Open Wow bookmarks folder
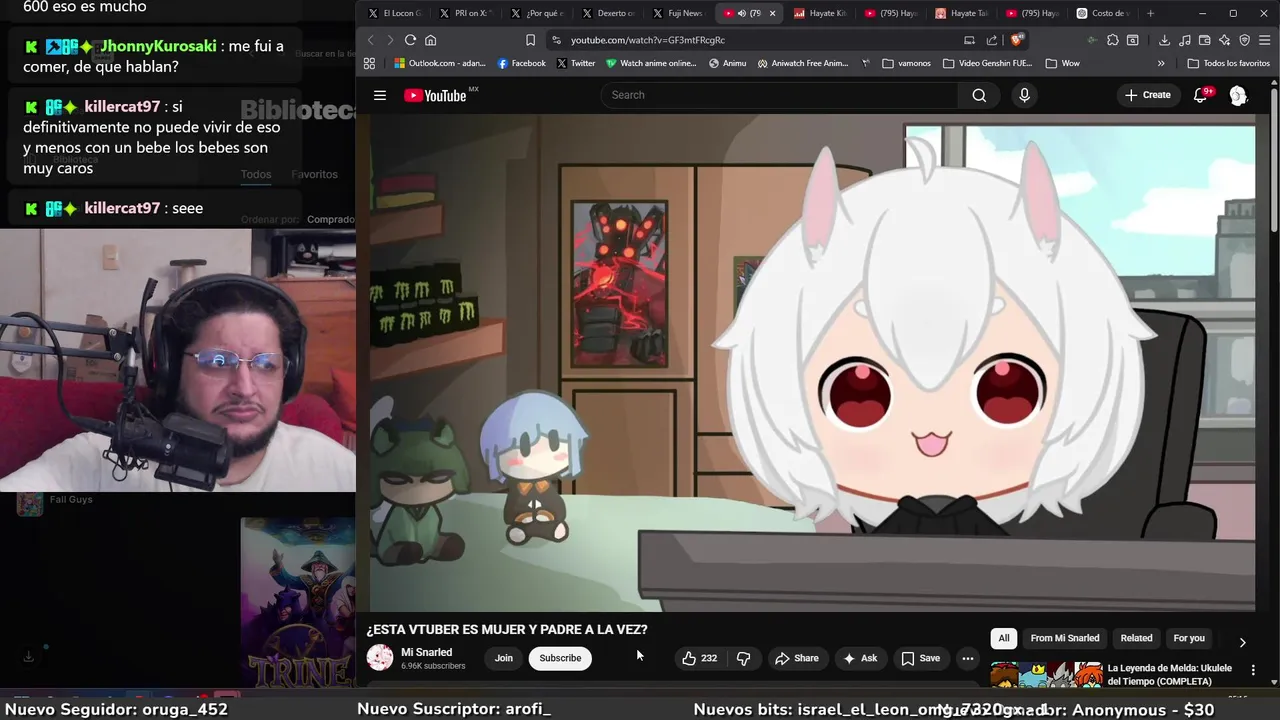 coord(1062,63)
